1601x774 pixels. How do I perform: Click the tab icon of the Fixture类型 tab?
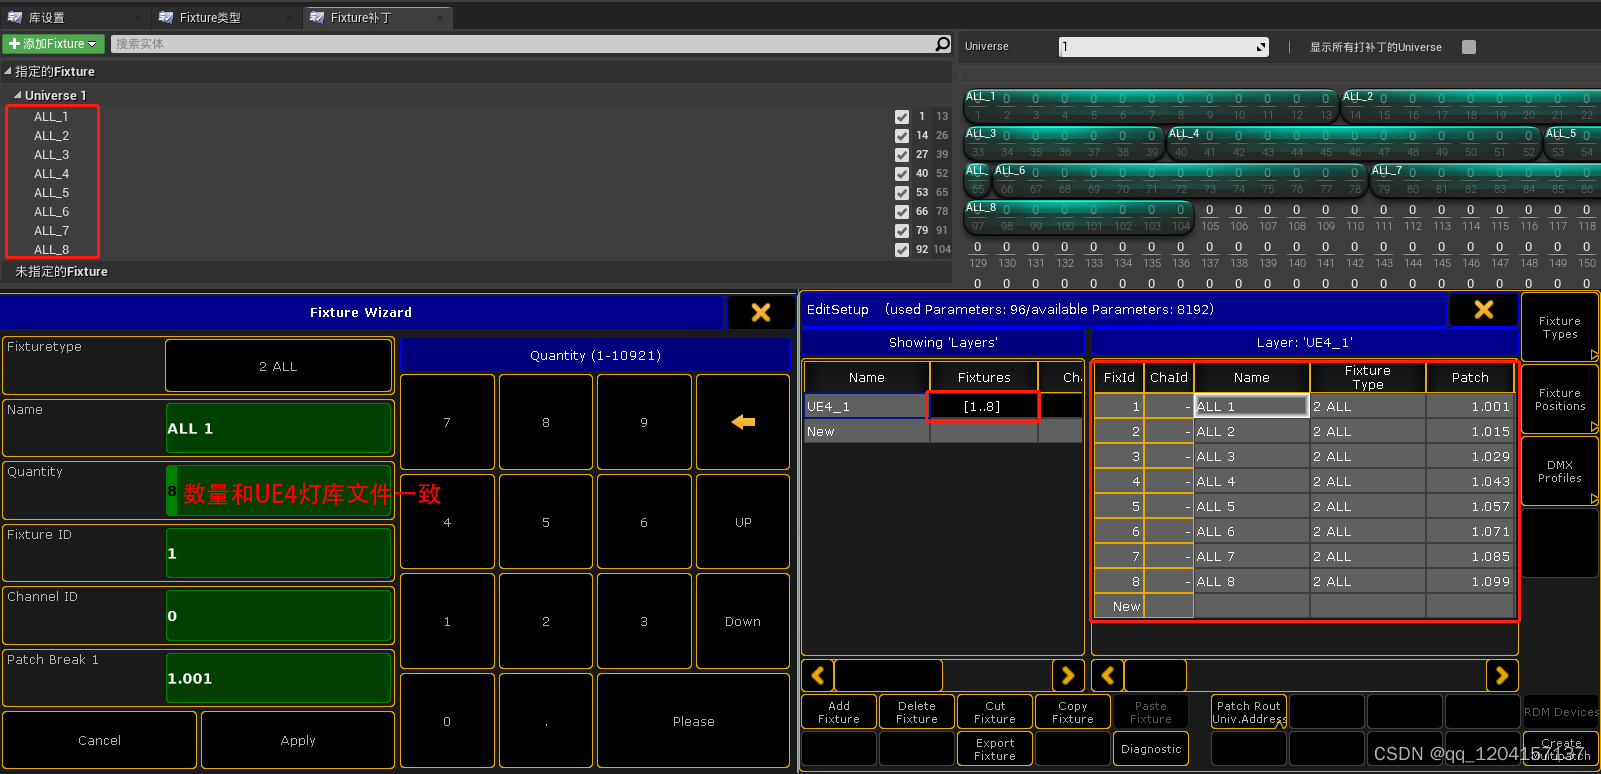166,17
